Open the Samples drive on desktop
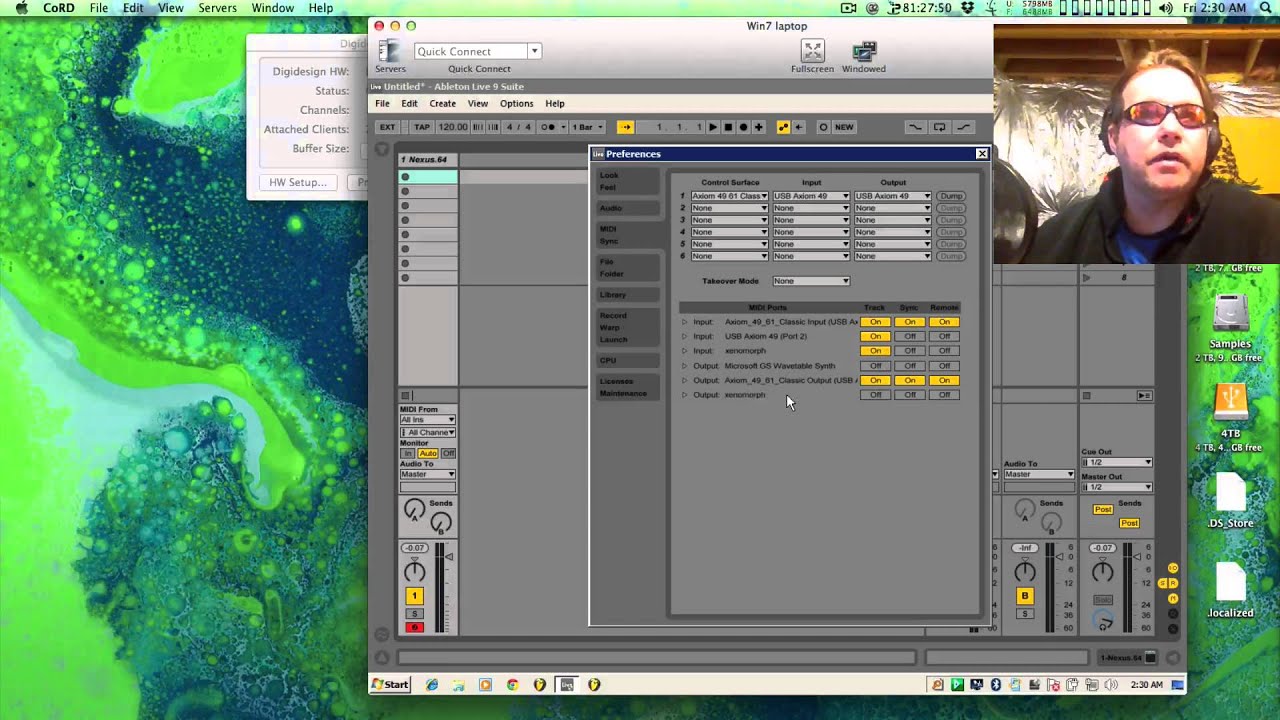The height and width of the screenshot is (720, 1280). (x=1230, y=322)
